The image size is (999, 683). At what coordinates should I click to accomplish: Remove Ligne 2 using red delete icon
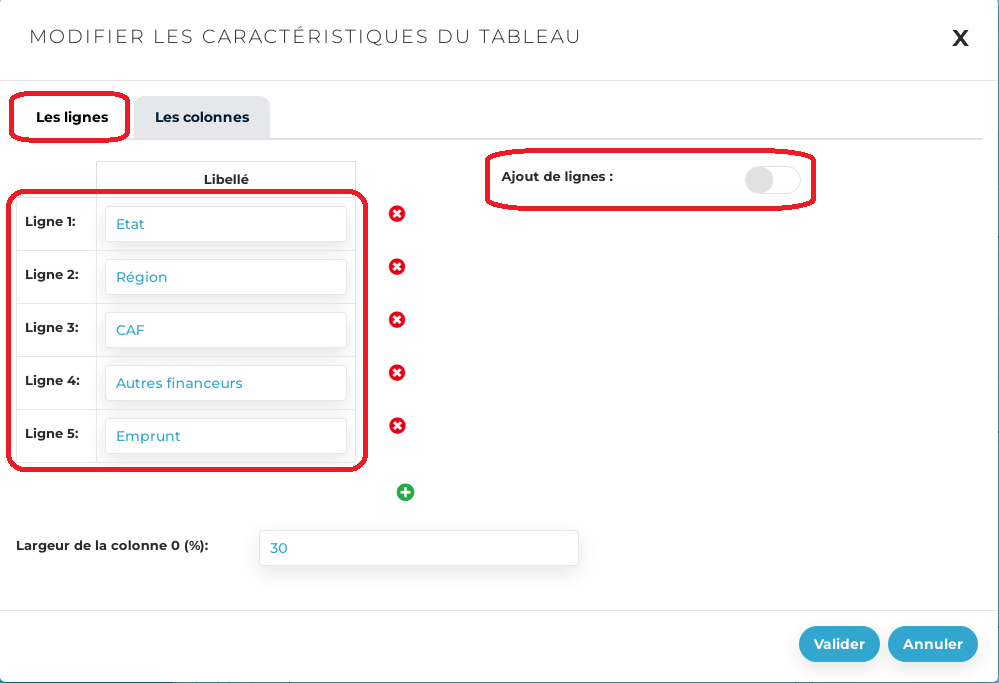pos(397,267)
